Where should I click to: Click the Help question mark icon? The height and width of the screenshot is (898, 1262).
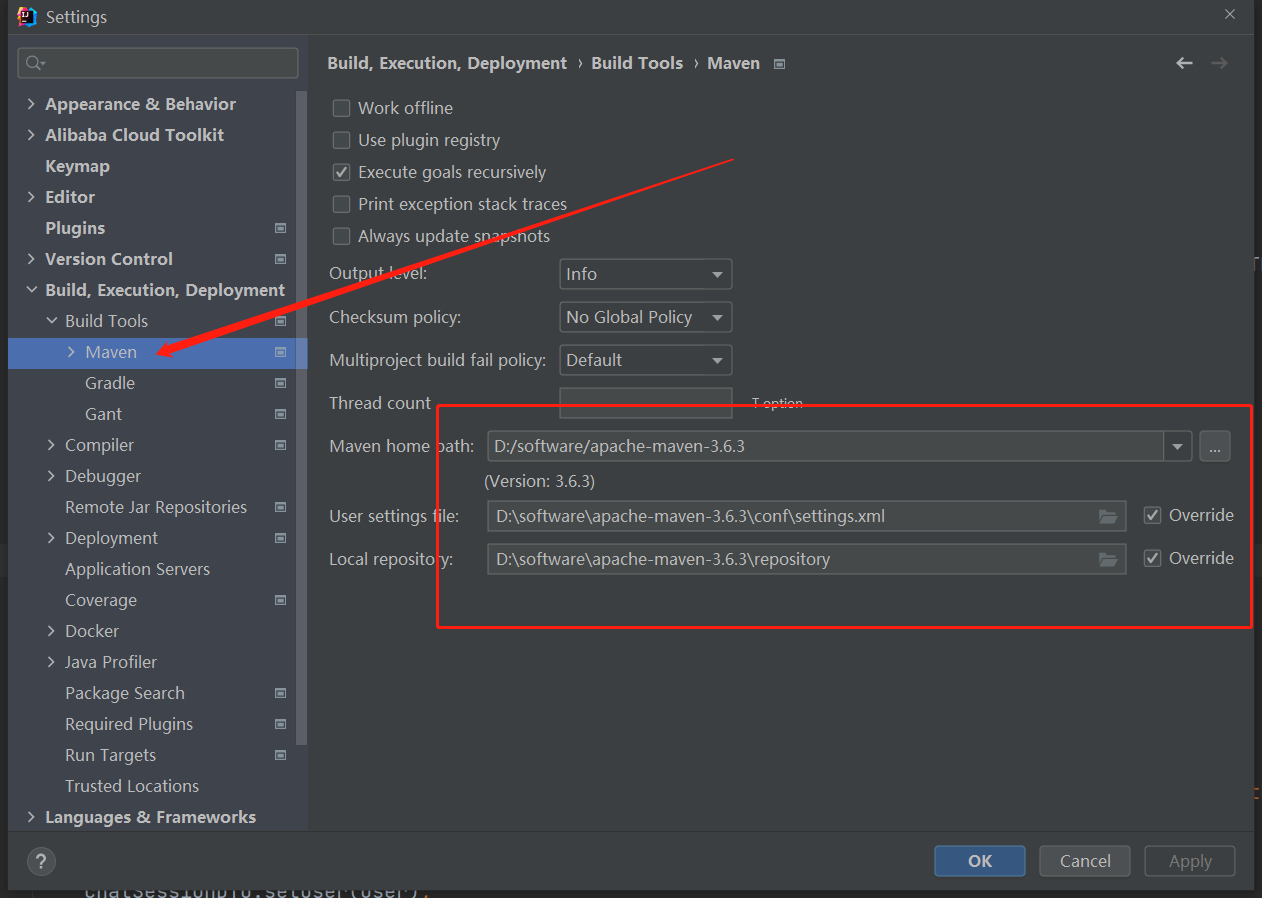(x=41, y=861)
